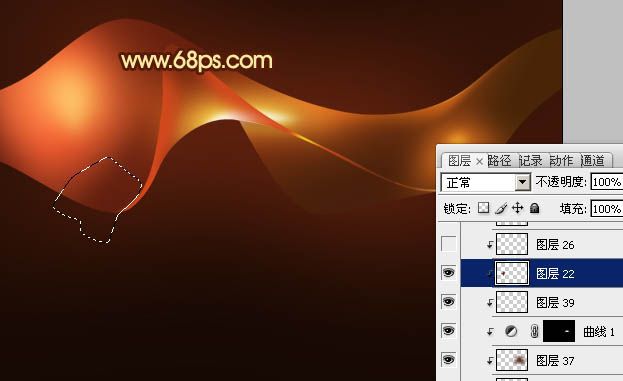This screenshot has height=381, width=623.
Task: Show the hidden 图层 26 layer
Action: (x=449, y=244)
